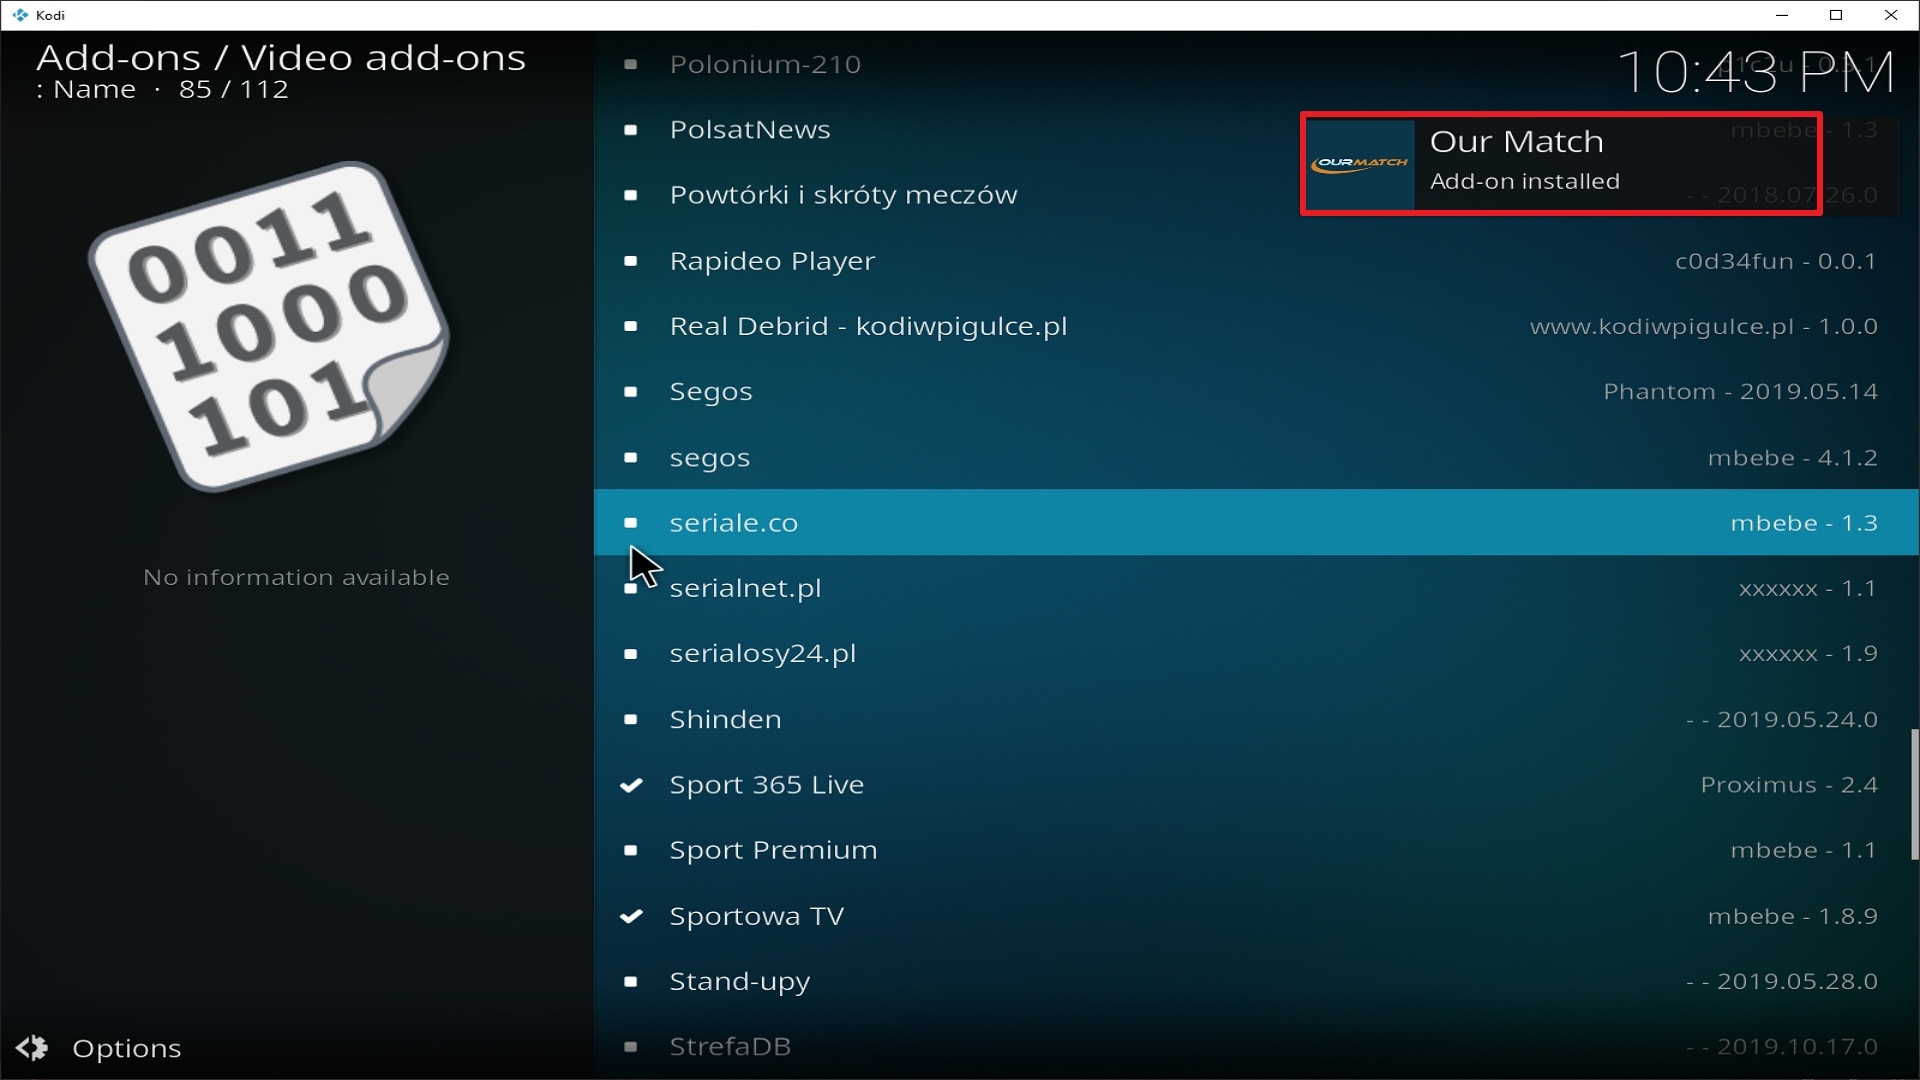Open Real Debrid - kodiwpigulce.pl entry
Image resolution: width=1920 pixels, height=1080 pixels.
1256,326
